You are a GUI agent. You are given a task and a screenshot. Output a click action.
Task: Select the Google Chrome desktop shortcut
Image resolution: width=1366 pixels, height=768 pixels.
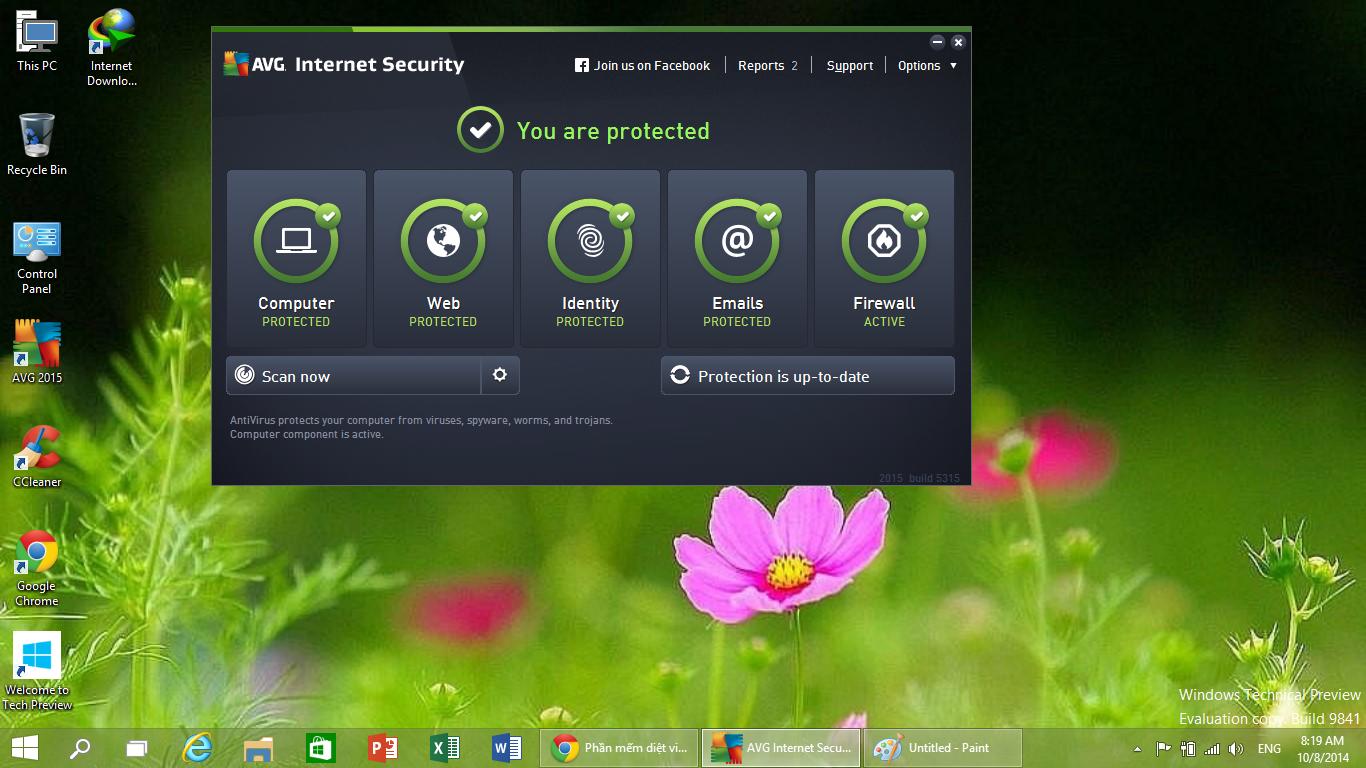(37, 568)
